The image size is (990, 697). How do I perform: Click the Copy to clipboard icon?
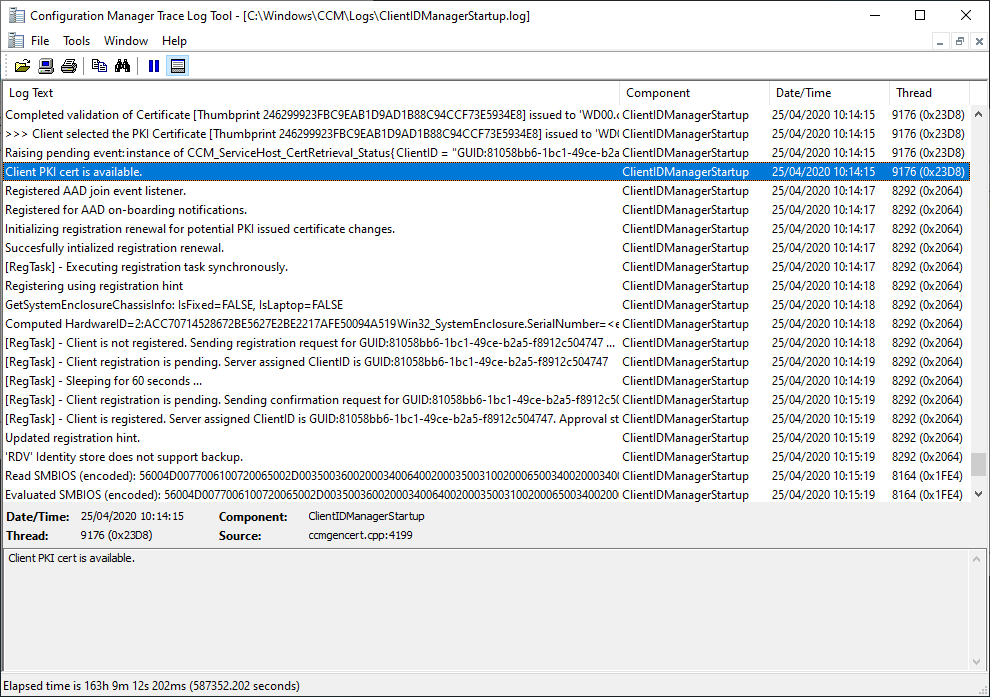coord(99,66)
